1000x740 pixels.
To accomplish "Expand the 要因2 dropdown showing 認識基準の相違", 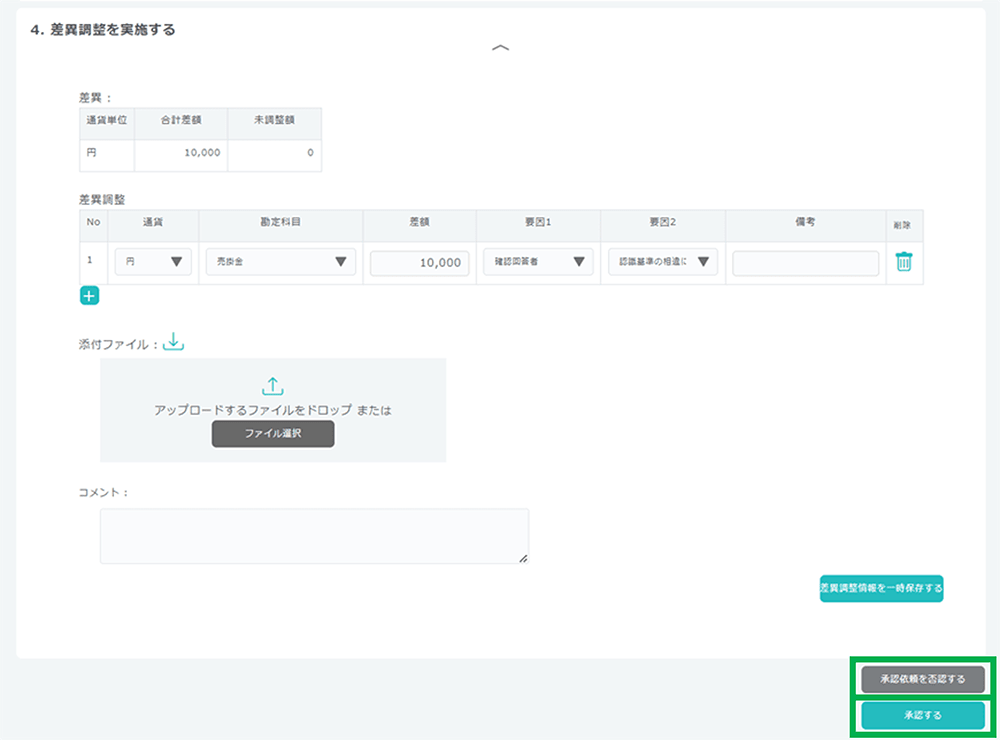I will coord(662,262).
